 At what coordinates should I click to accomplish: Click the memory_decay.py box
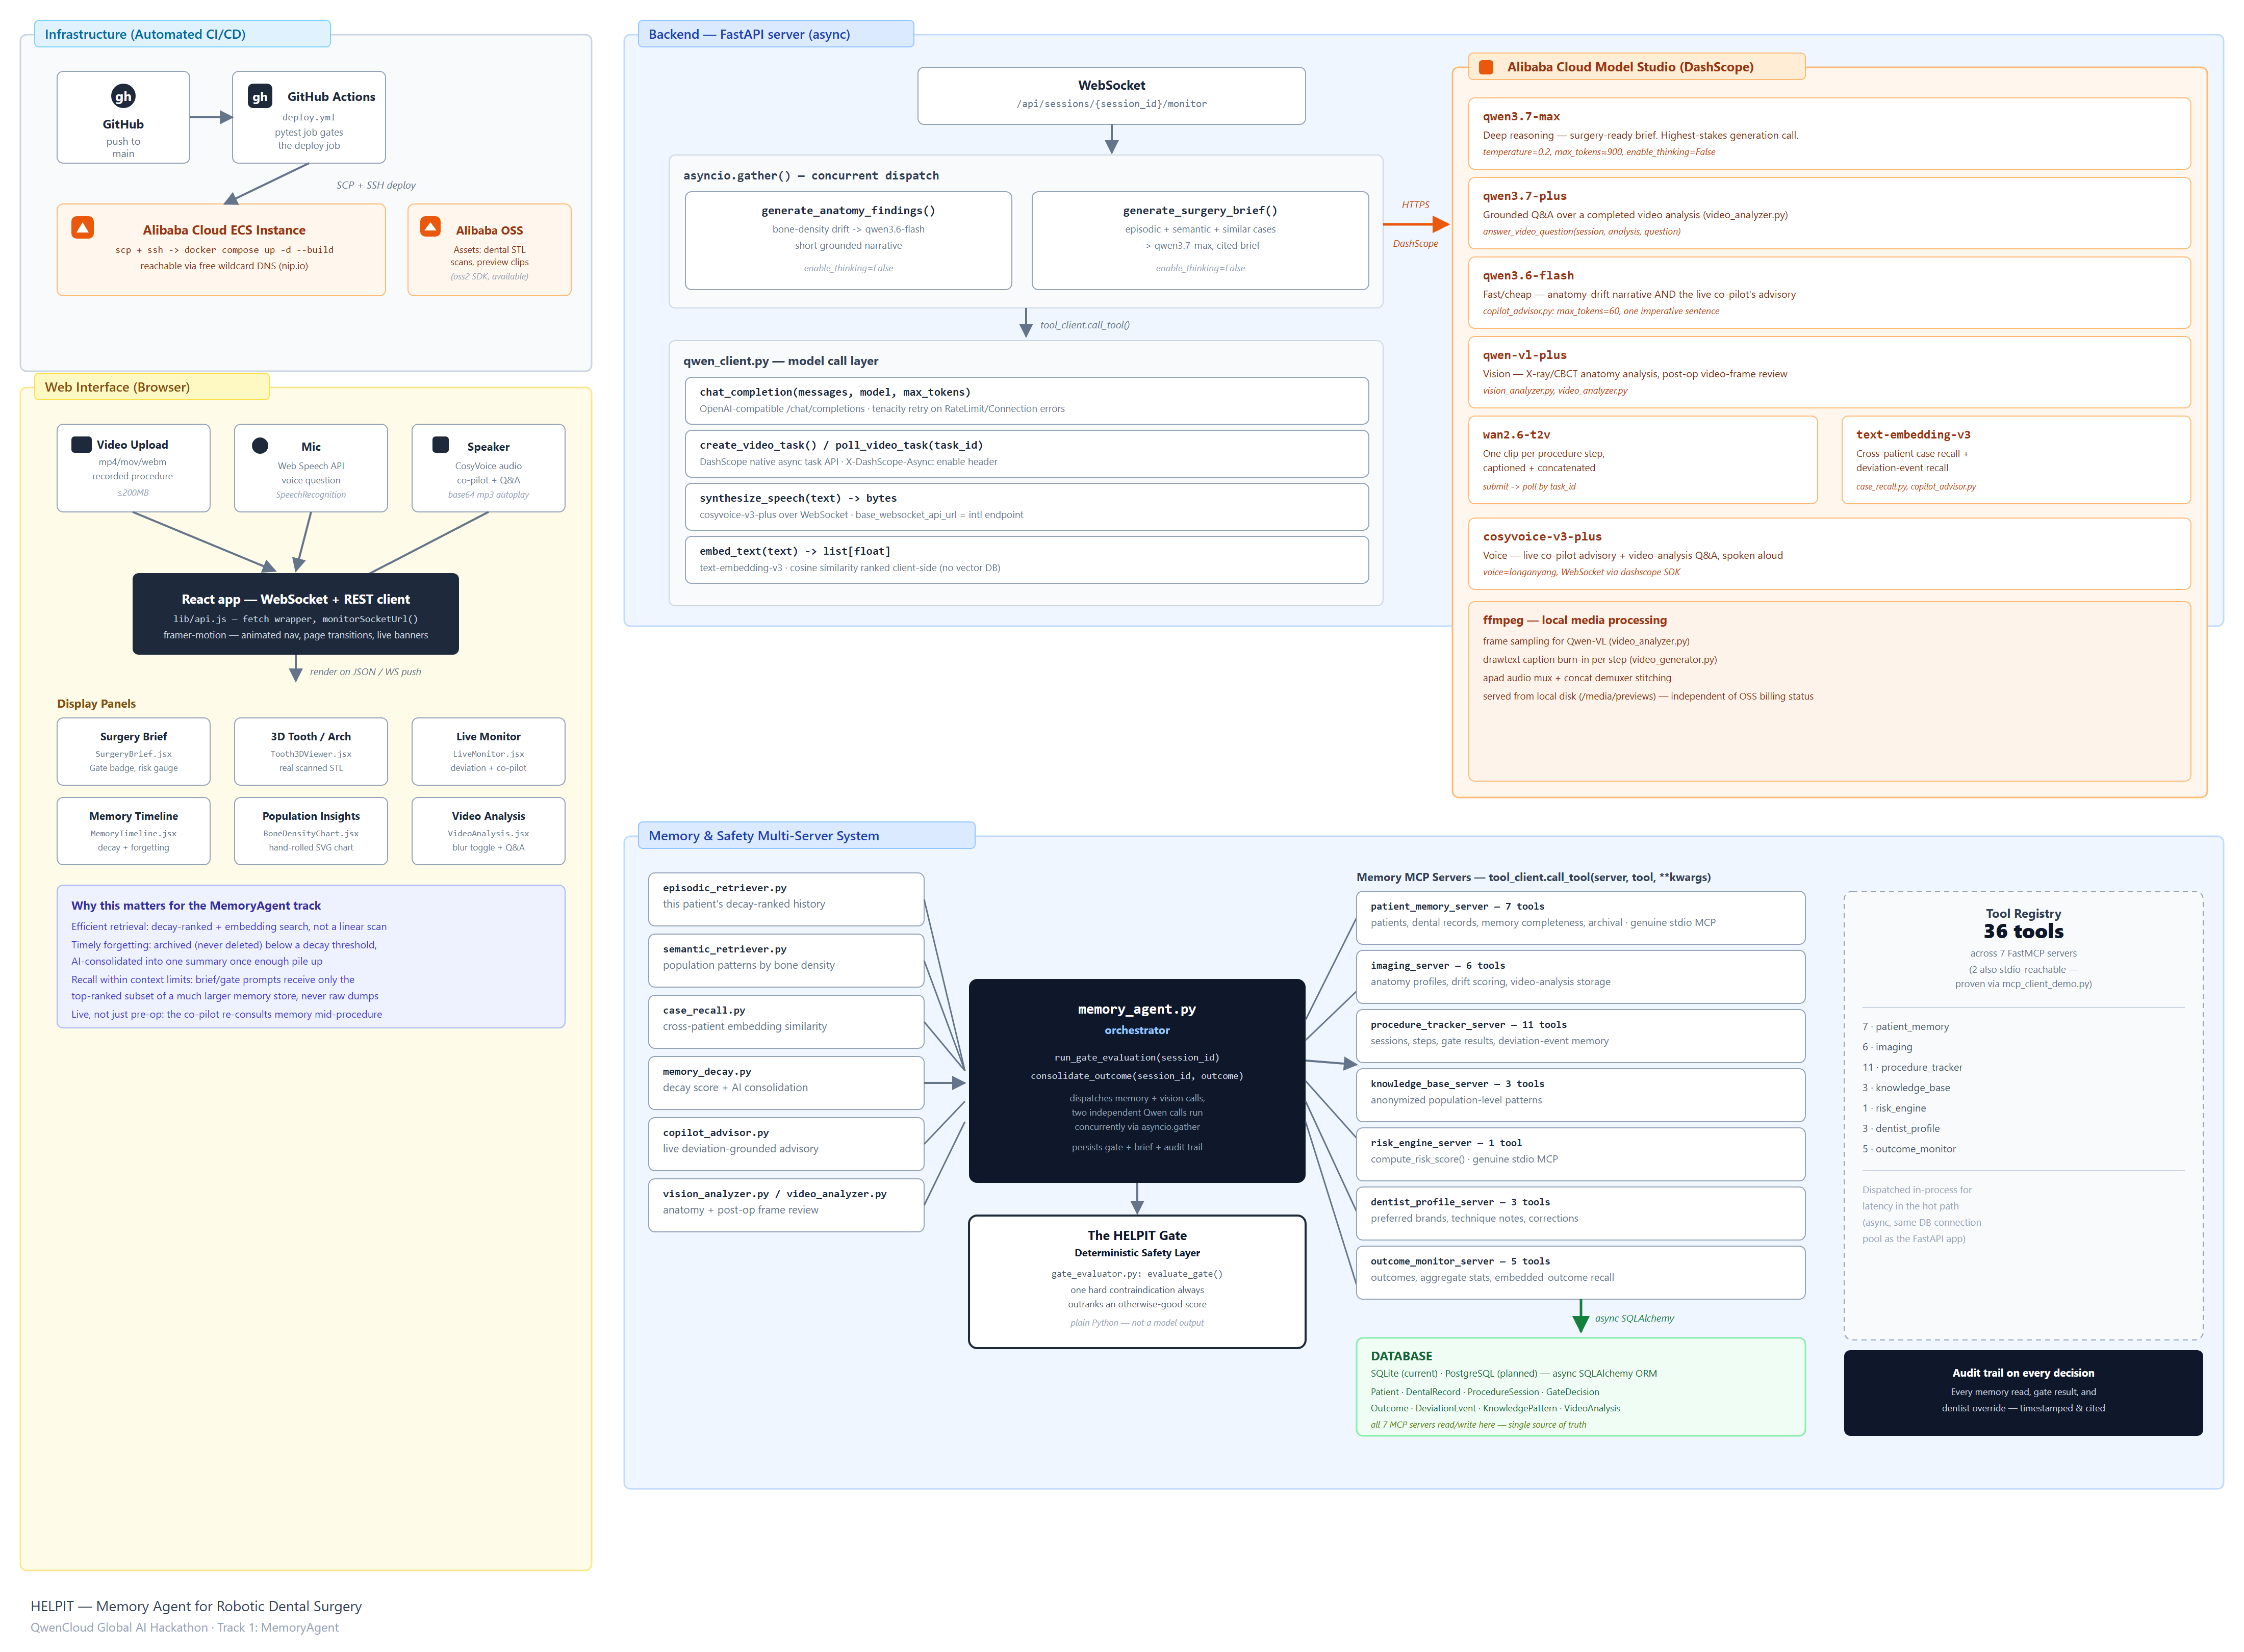click(786, 1082)
